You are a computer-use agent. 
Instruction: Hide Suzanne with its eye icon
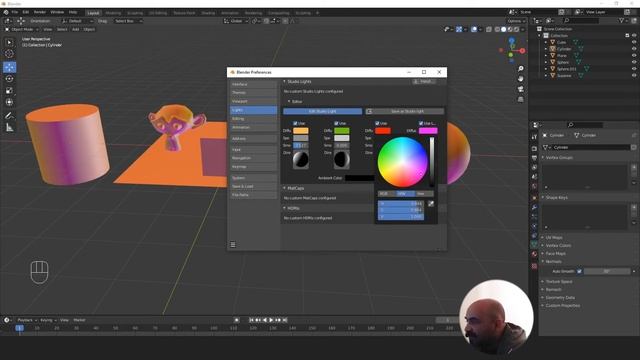click(634, 75)
